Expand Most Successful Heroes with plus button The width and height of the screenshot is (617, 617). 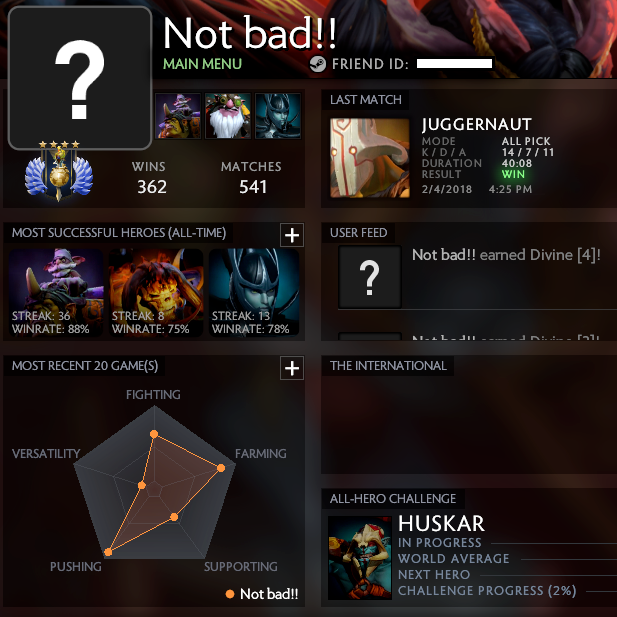point(292,235)
